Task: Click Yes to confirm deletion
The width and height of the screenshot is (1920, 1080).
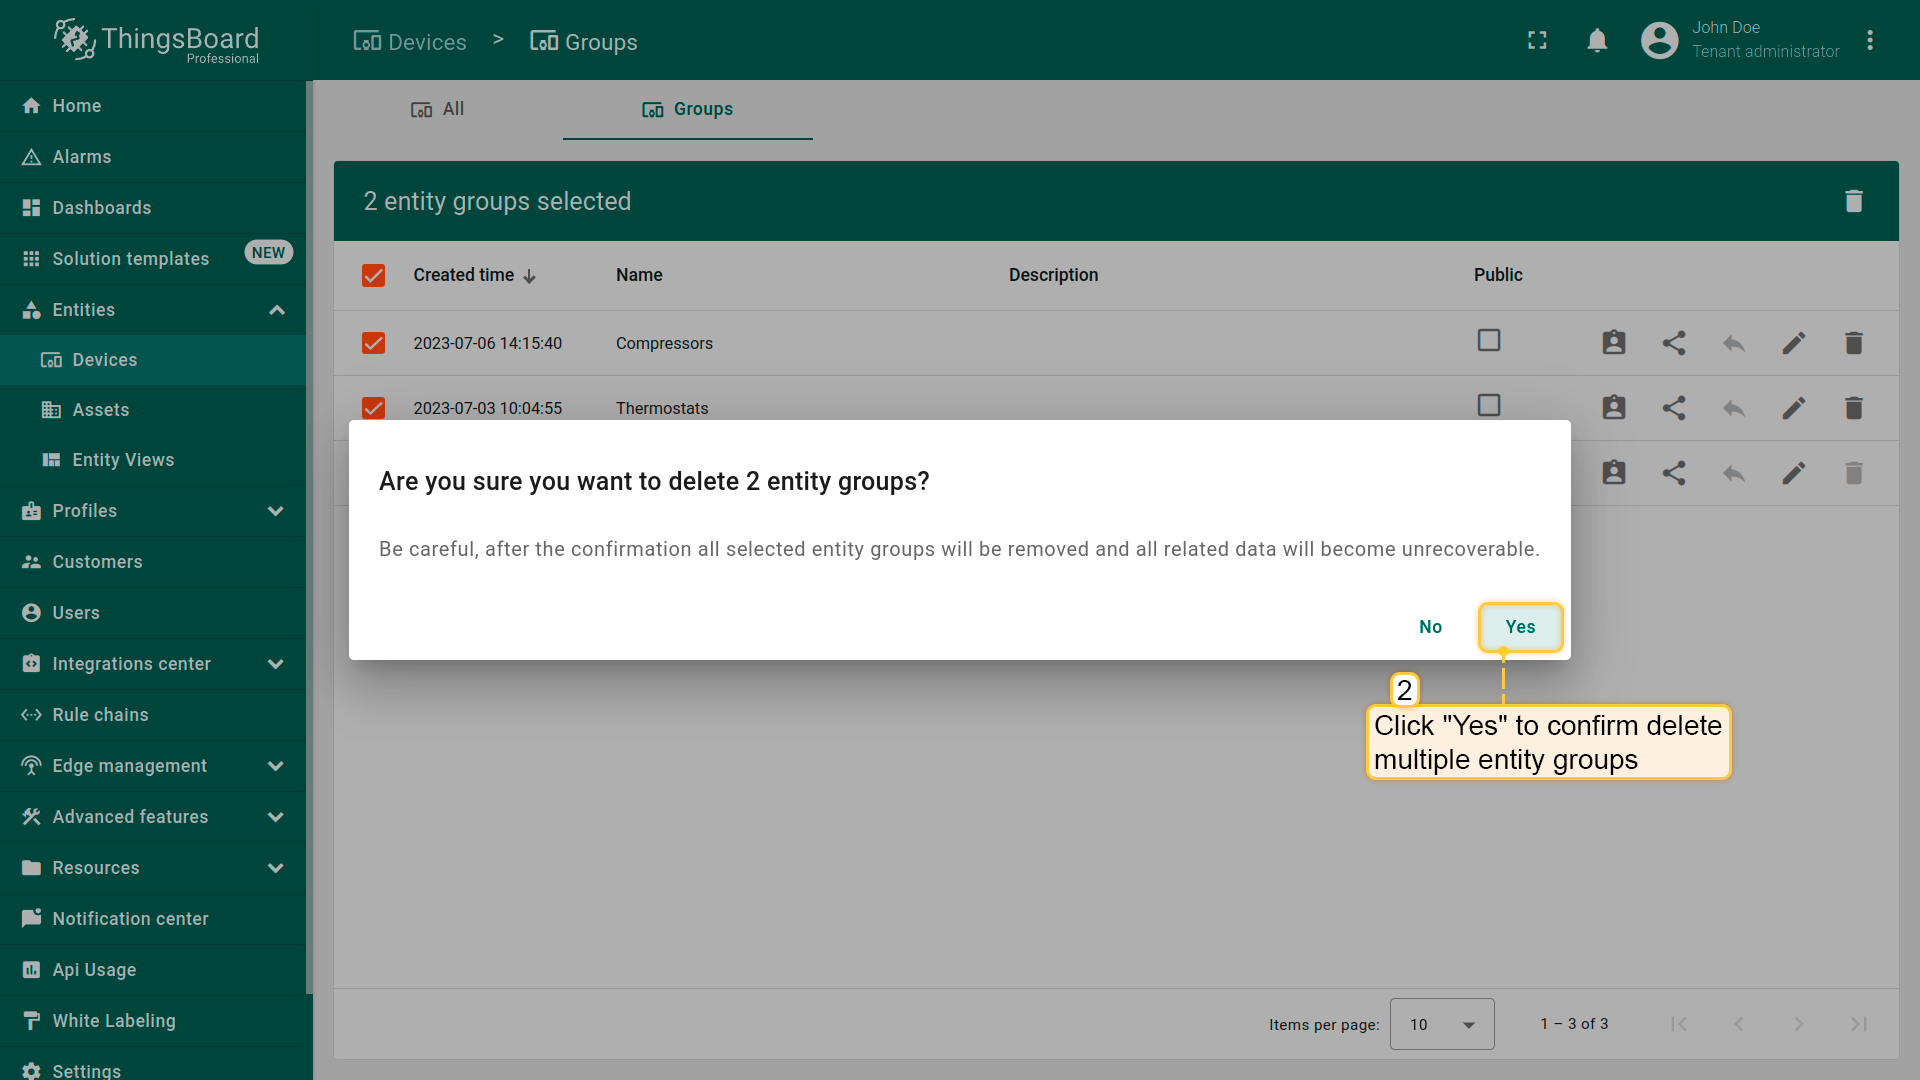Action: 1519,627
